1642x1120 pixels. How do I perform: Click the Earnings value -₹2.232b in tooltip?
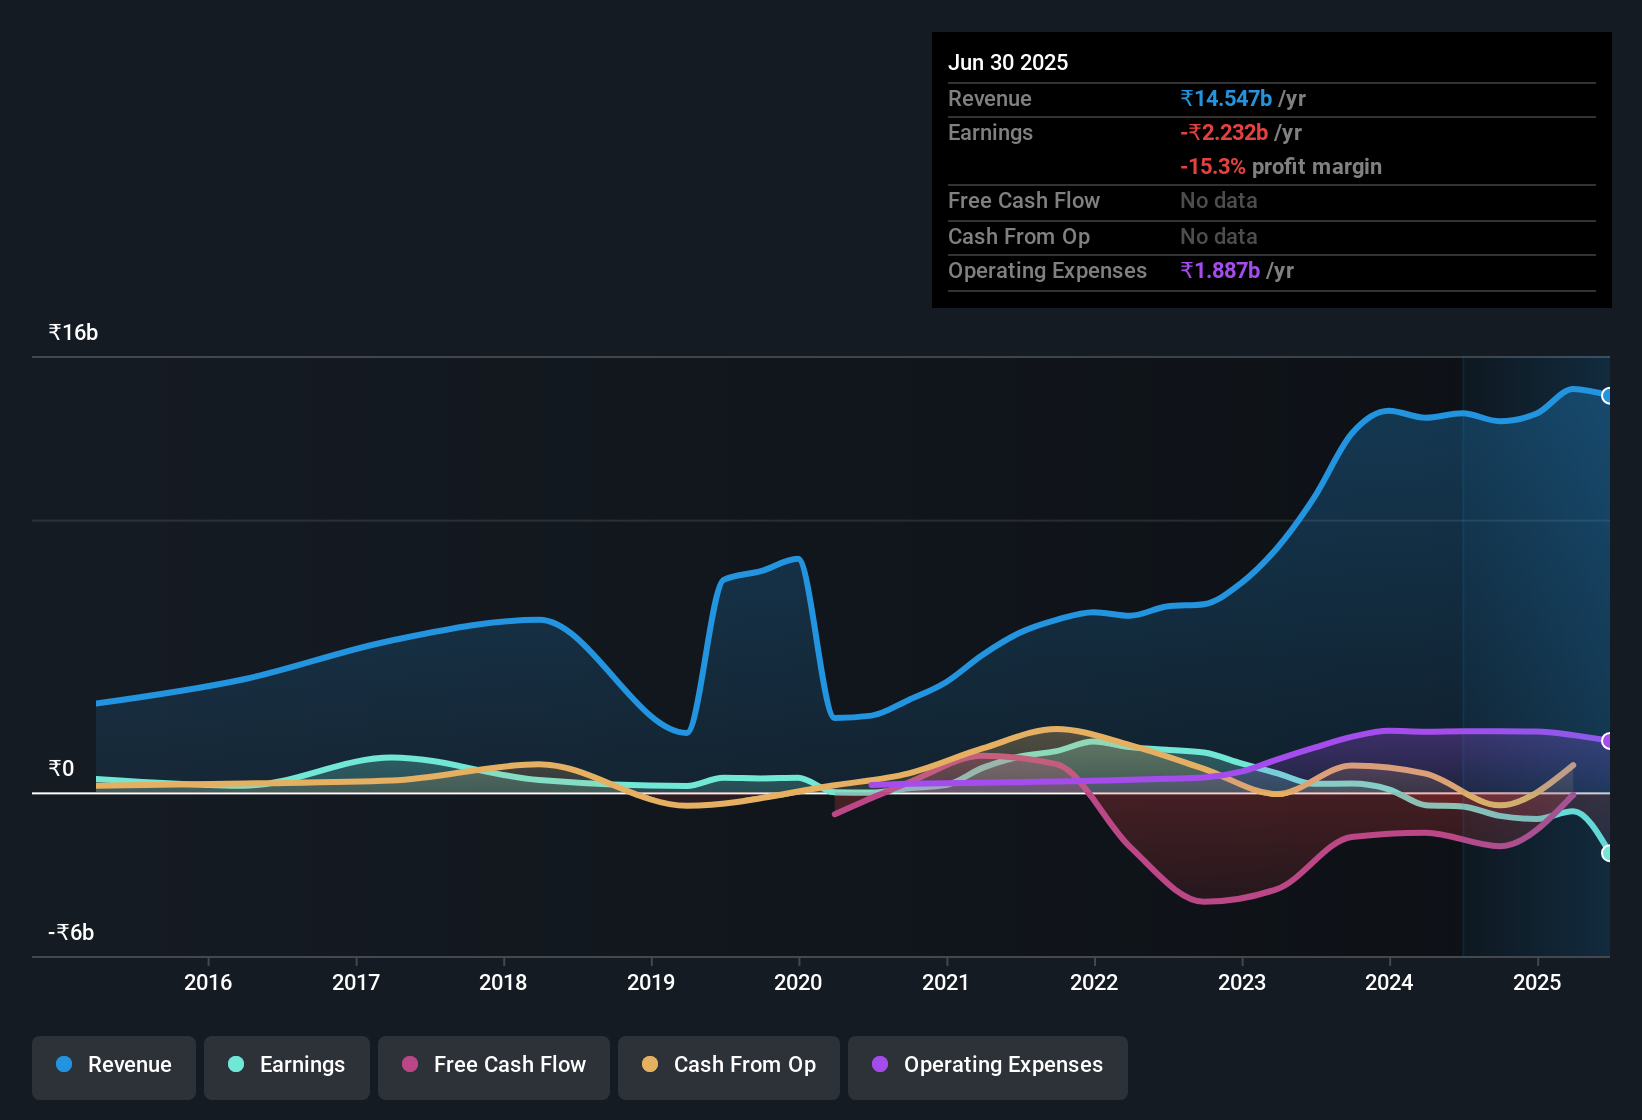[1224, 132]
